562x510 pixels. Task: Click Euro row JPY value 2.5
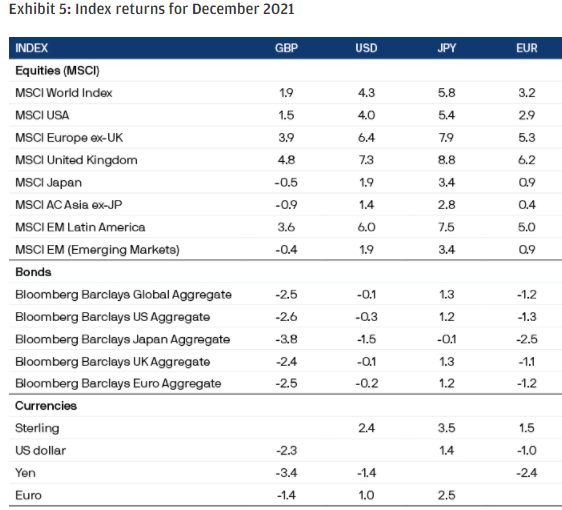pyautogui.click(x=447, y=495)
